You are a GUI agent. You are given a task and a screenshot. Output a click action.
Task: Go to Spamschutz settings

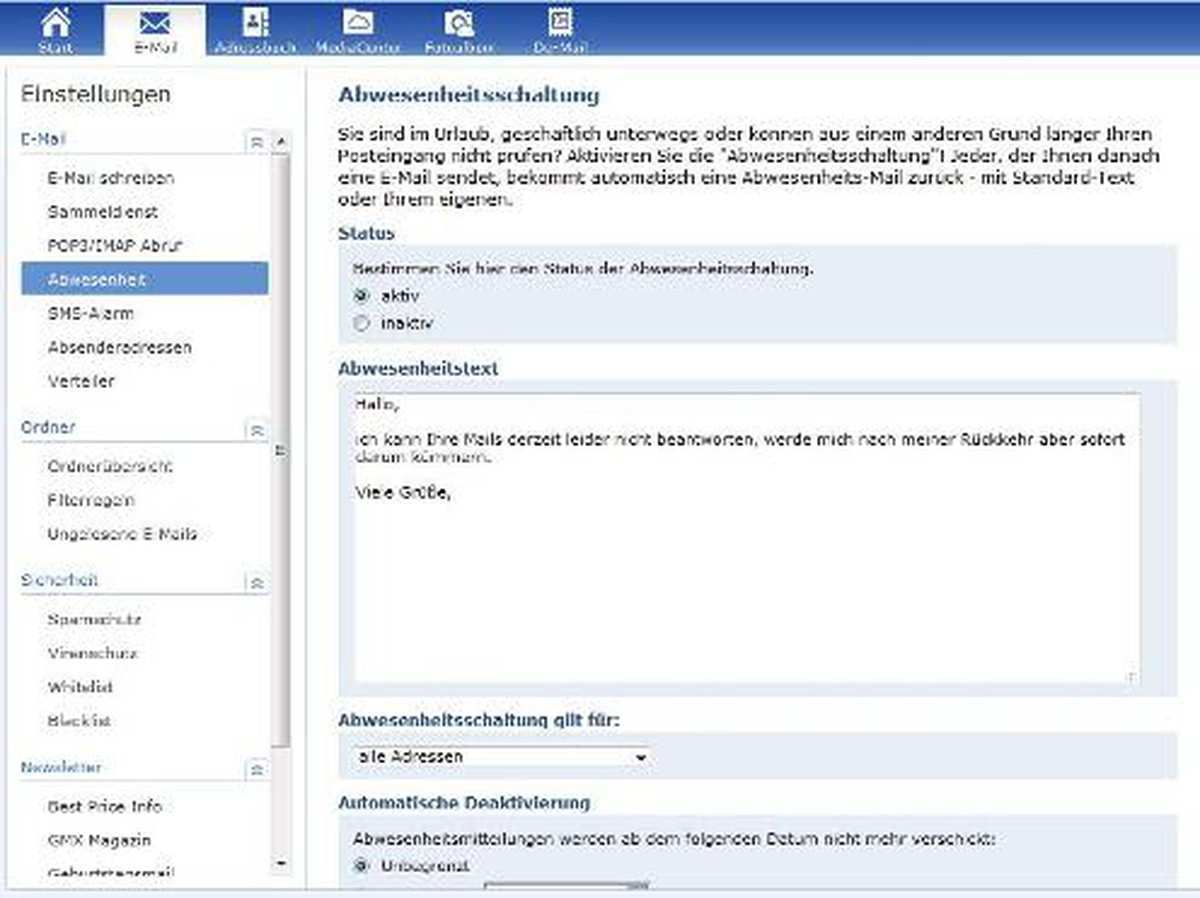tap(94, 619)
